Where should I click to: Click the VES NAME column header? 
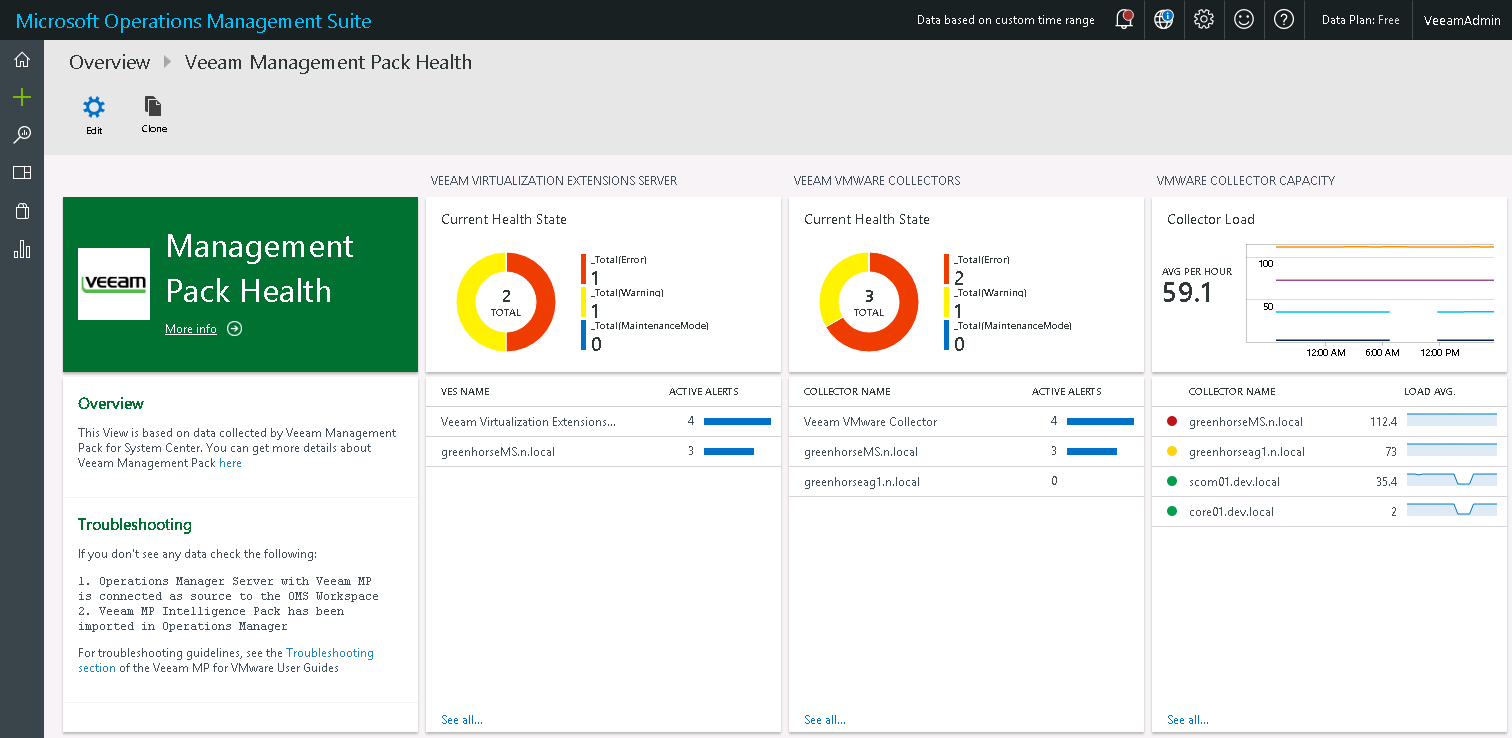[465, 392]
